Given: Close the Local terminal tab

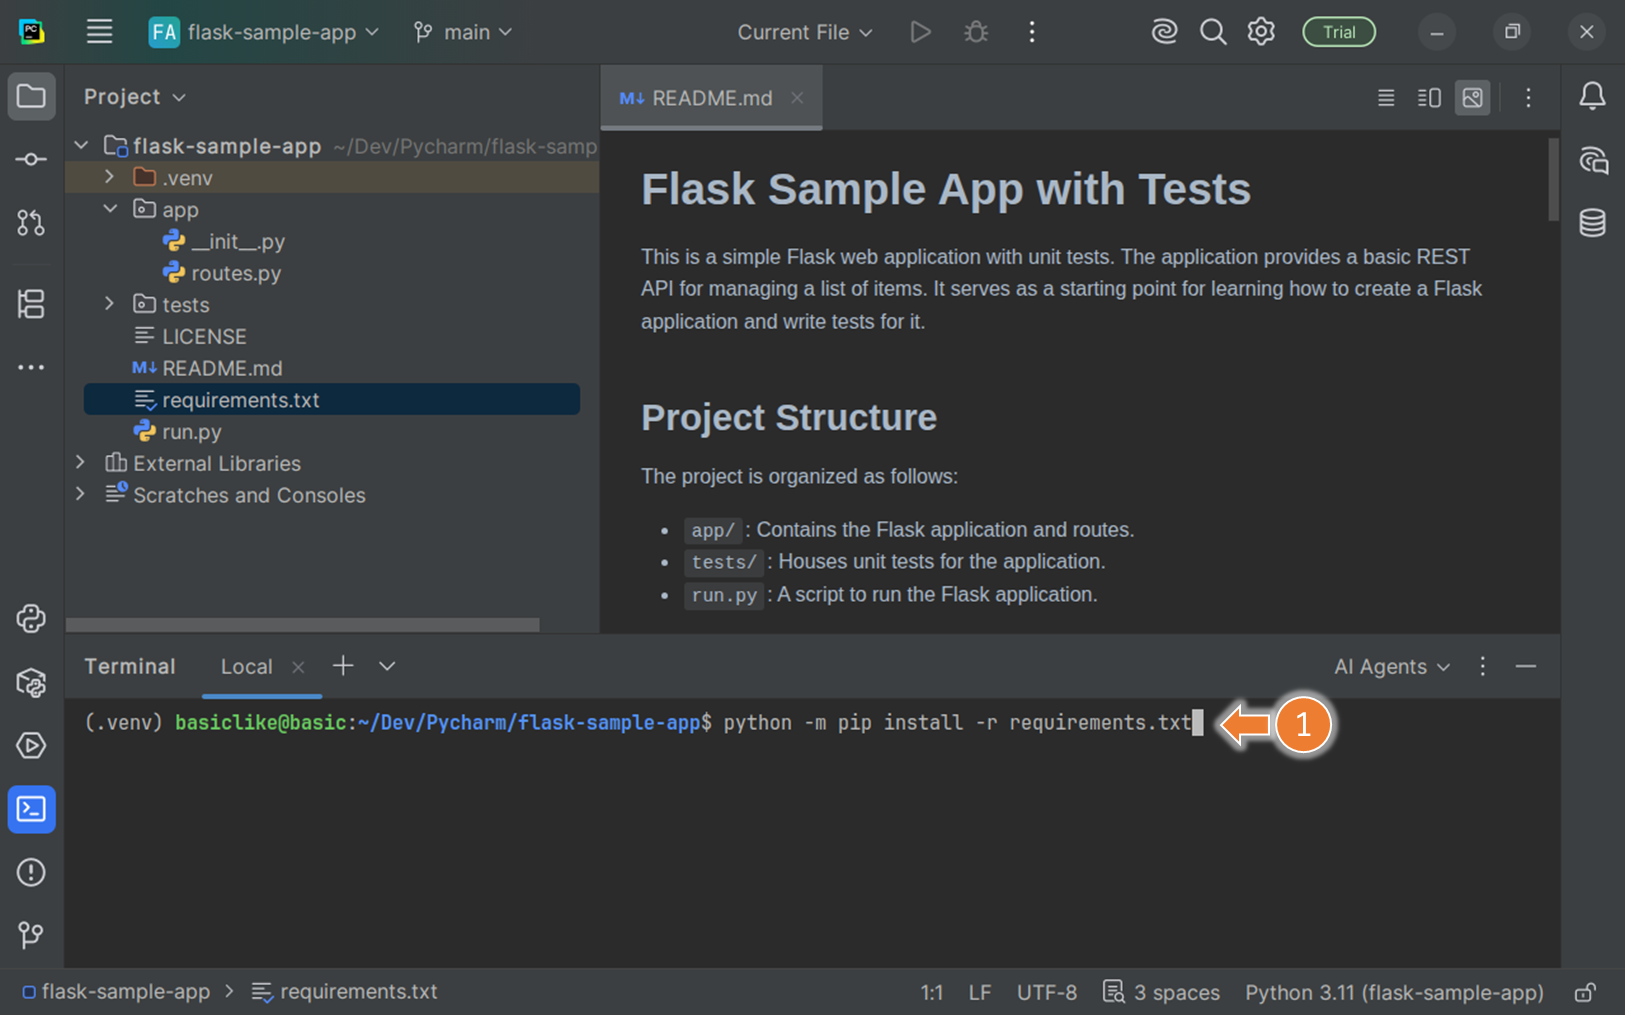Looking at the screenshot, I should click(x=298, y=667).
